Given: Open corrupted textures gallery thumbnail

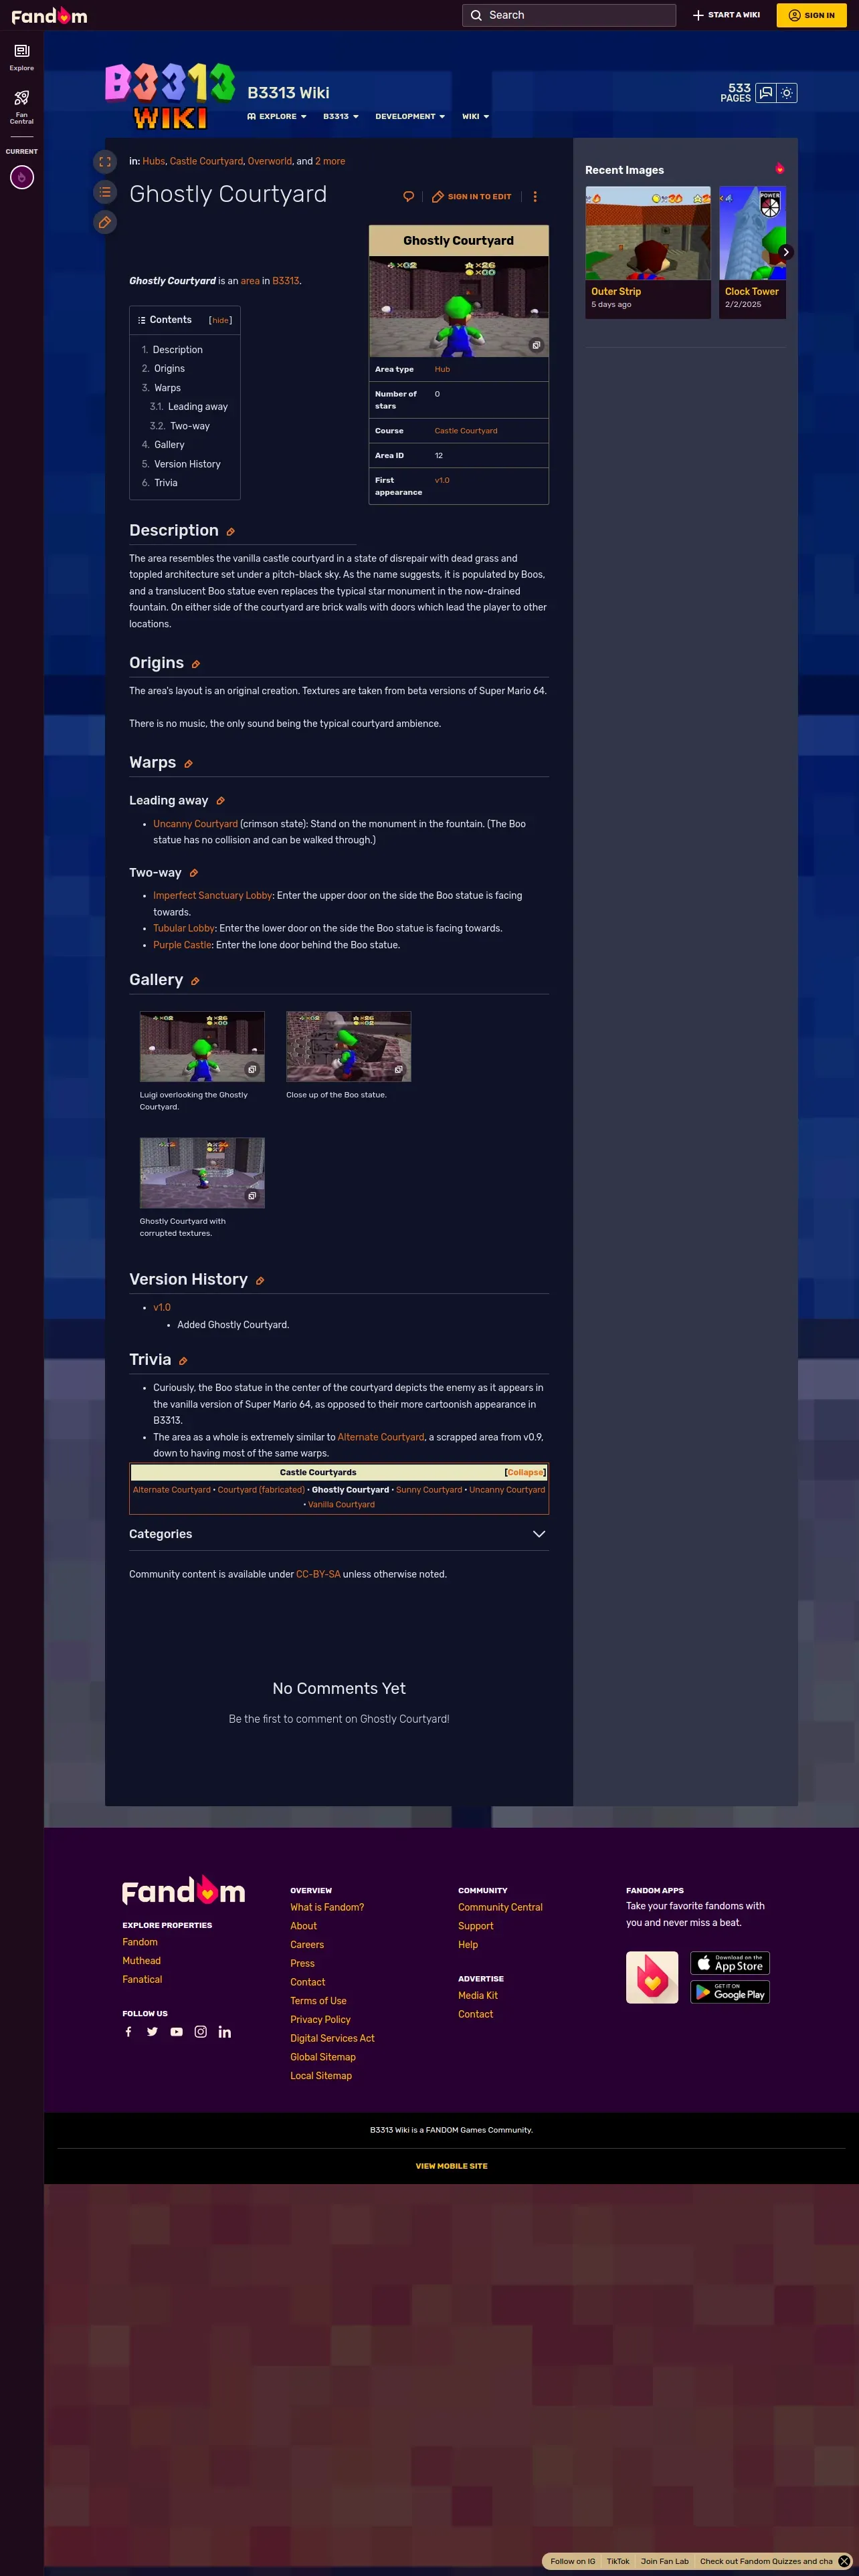Looking at the screenshot, I should (x=202, y=1172).
